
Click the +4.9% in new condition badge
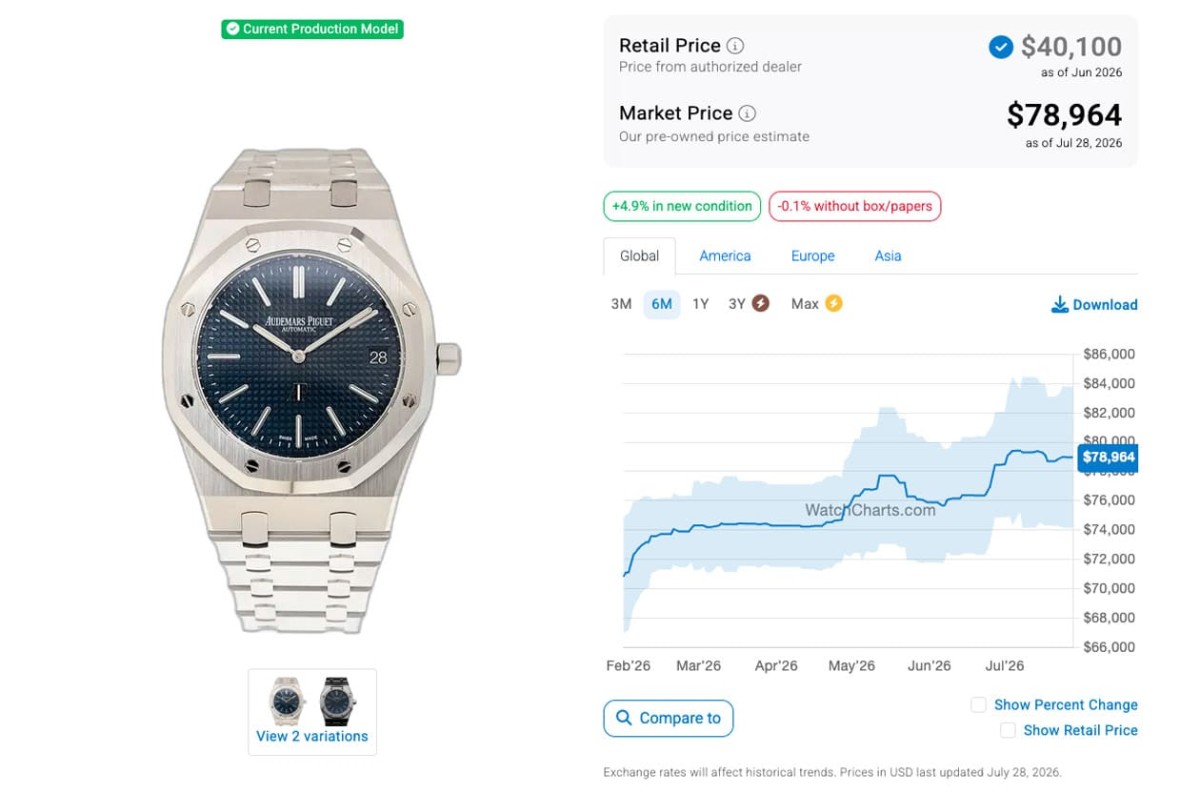[x=682, y=206]
